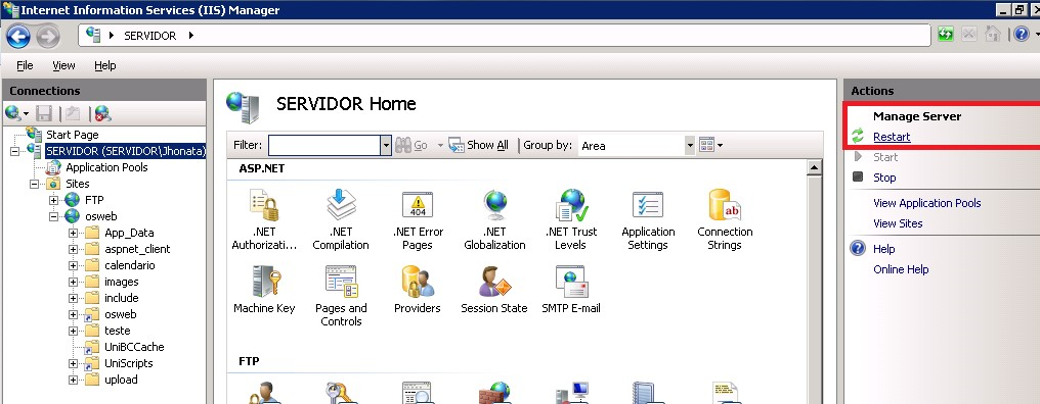This screenshot has width=1040, height=404.
Task: Open the Providers feature icon
Action: point(417,281)
